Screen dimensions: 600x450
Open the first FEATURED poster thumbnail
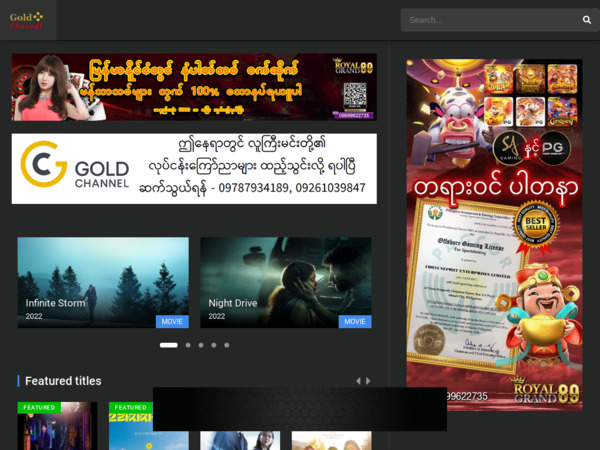pyautogui.click(x=57, y=426)
